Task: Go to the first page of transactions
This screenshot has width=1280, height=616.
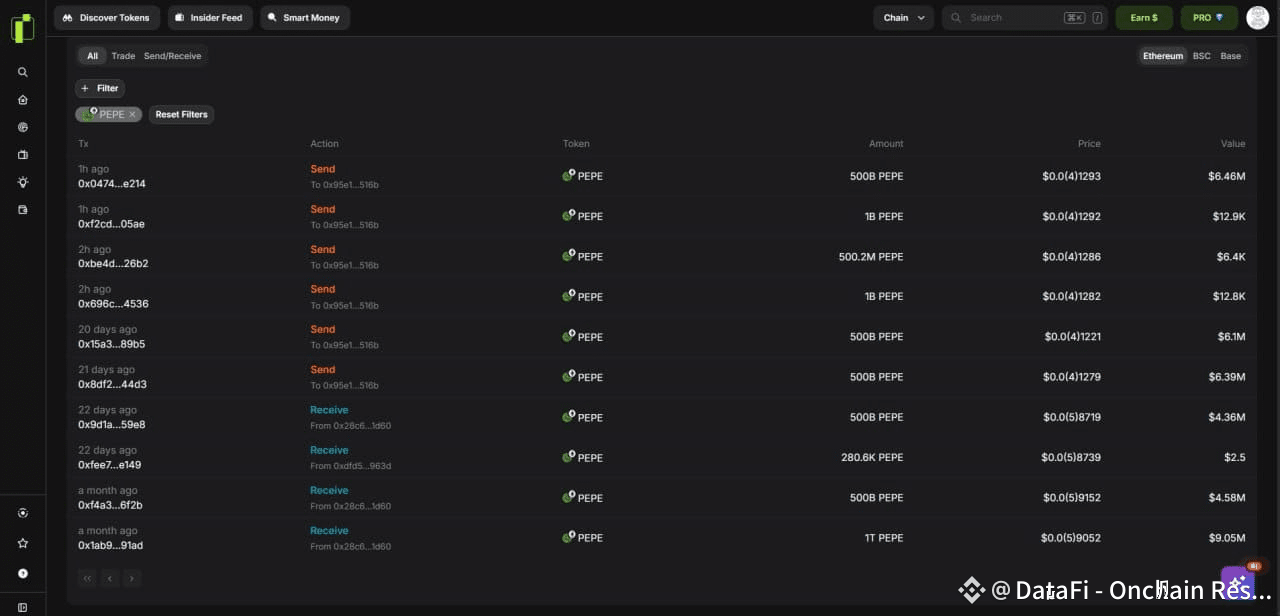Action: pyautogui.click(x=87, y=578)
